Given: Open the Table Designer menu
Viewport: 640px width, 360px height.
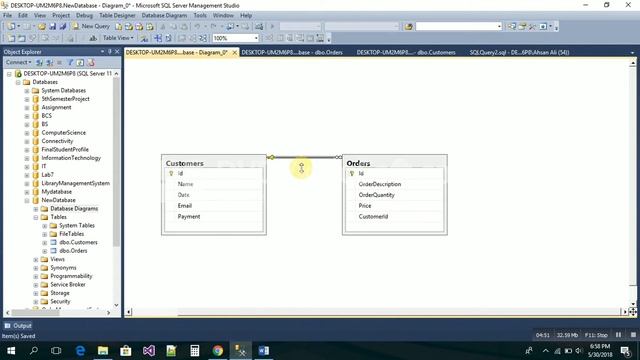Looking at the screenshot, I should 117,15.
